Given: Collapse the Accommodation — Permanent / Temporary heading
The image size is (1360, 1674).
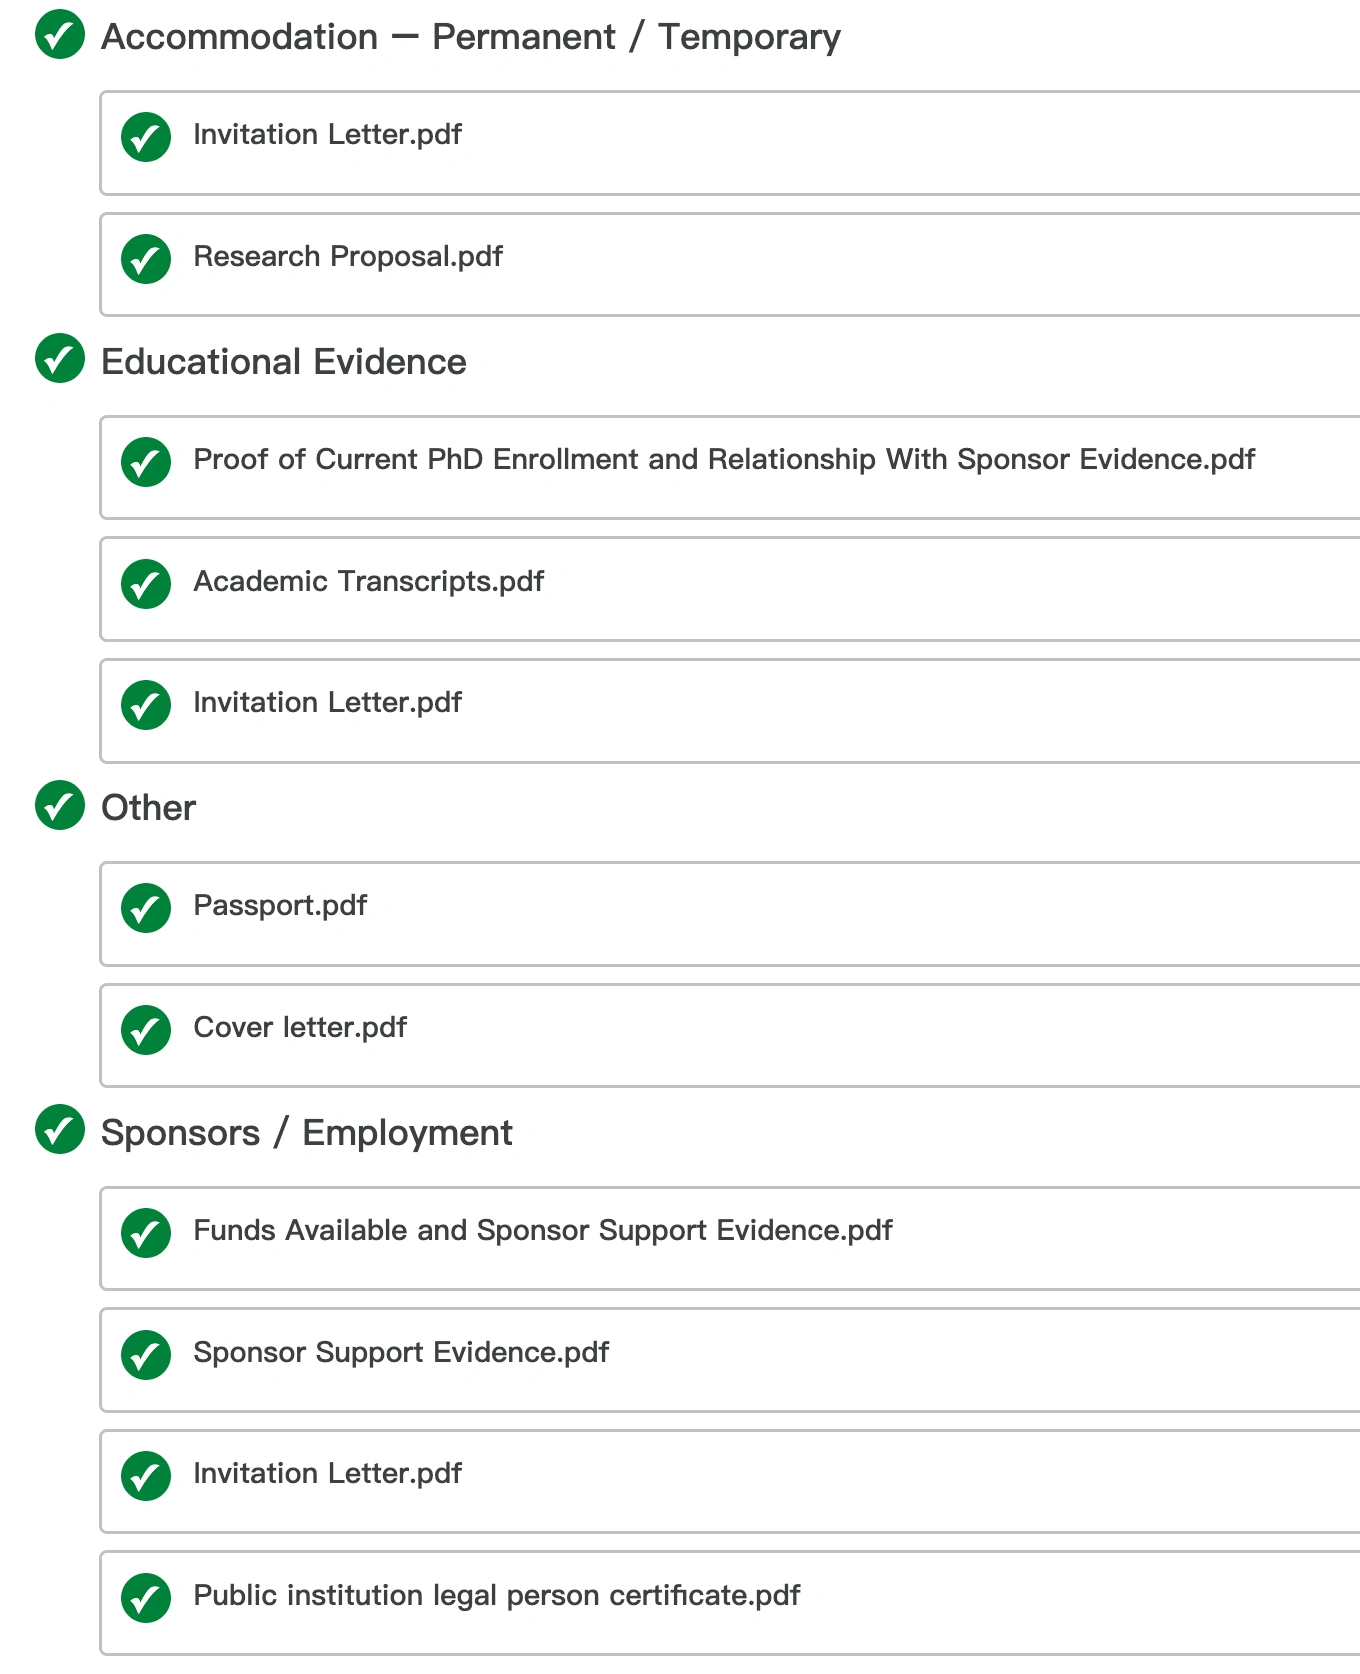Looking at the screenshot, I should point(470,37).
